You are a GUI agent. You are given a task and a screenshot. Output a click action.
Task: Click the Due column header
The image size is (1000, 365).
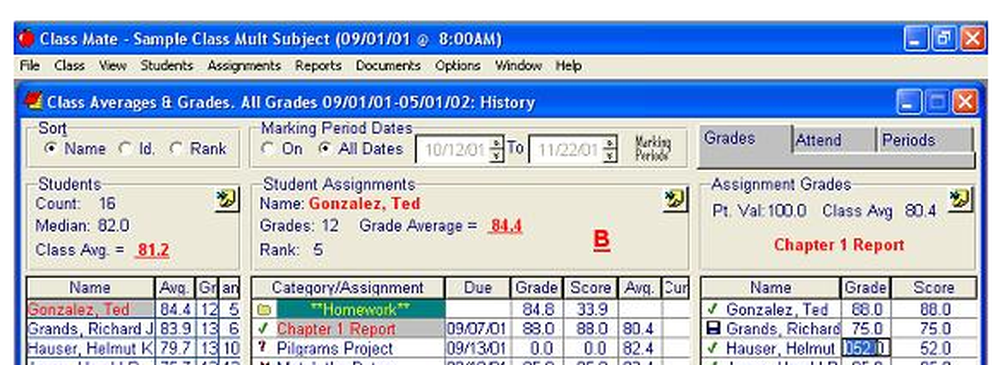478,288
